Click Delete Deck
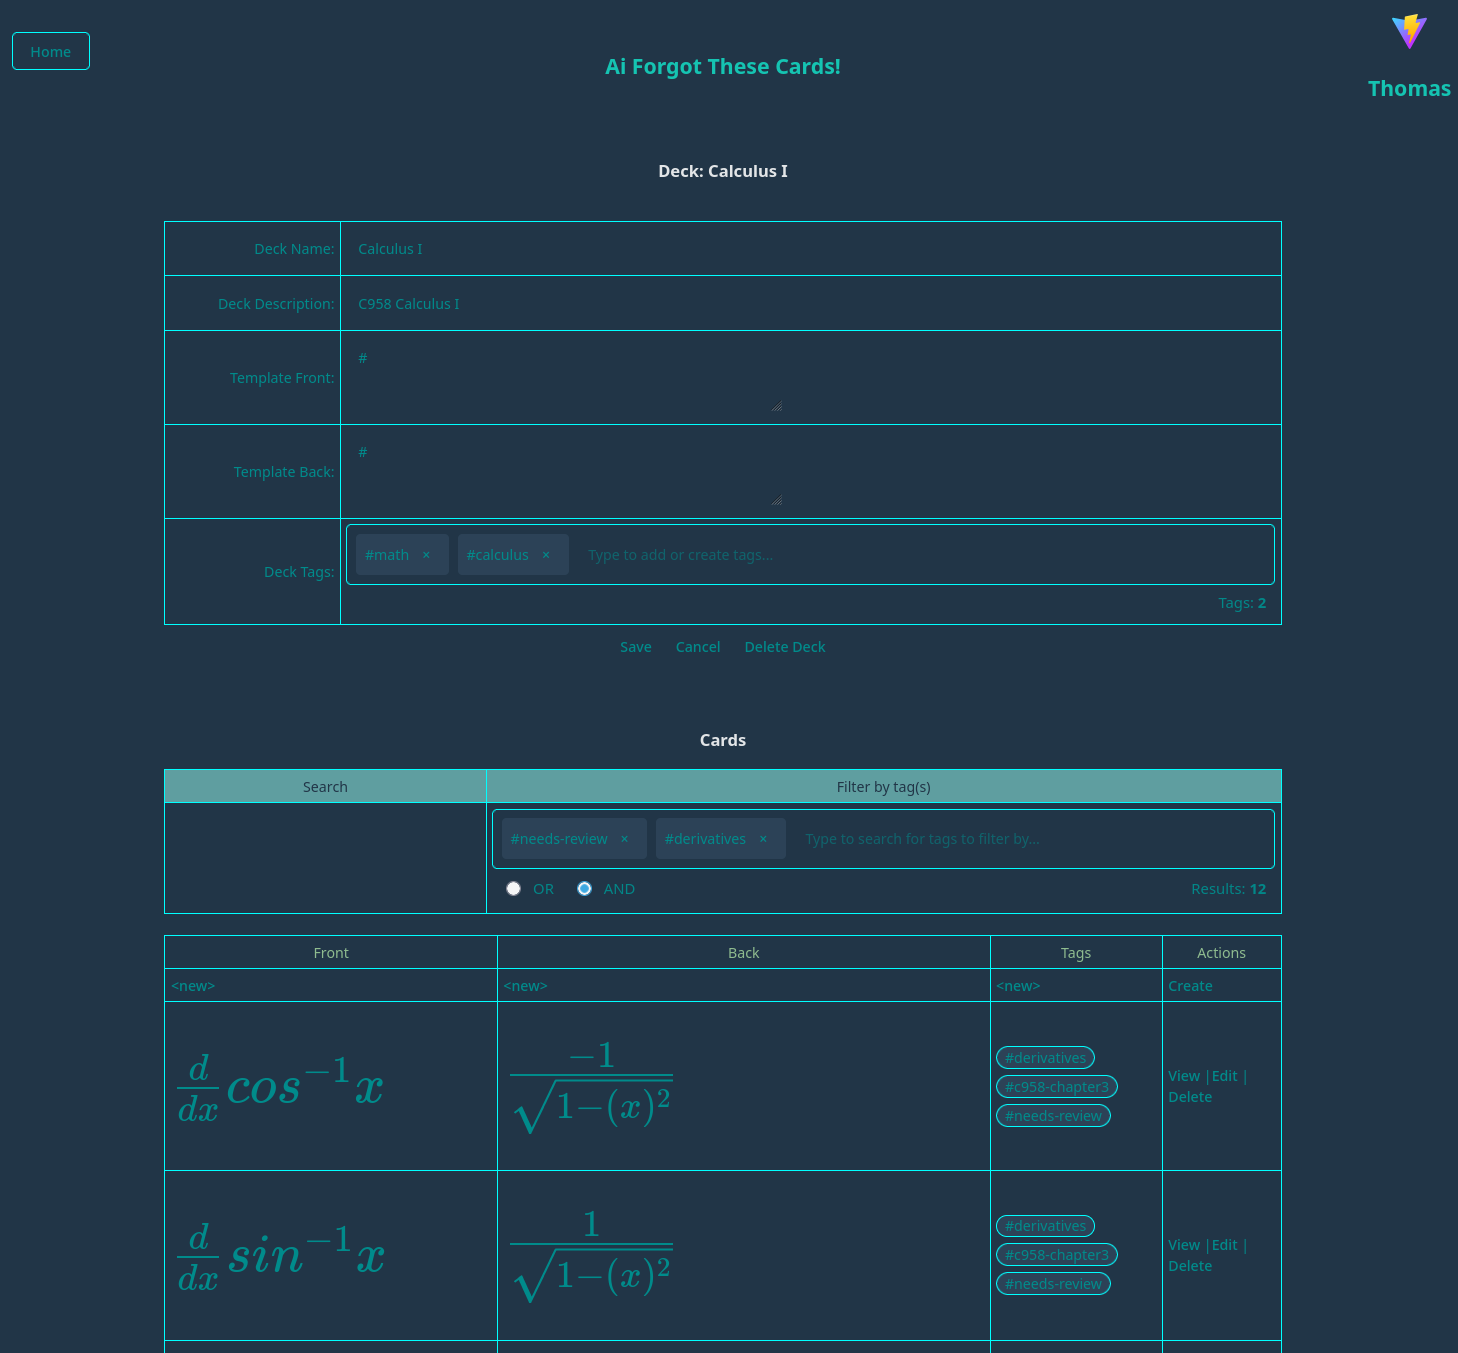This screenshot has width=1458, height=1353. (784, 647)
